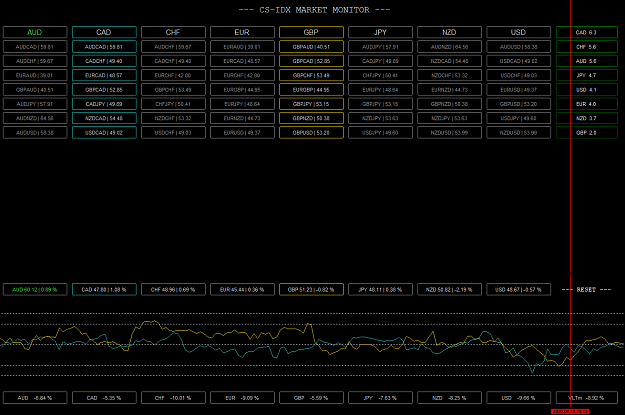
Task: Open AUDCAD pair in the AUD column
Action: [35, 47]
